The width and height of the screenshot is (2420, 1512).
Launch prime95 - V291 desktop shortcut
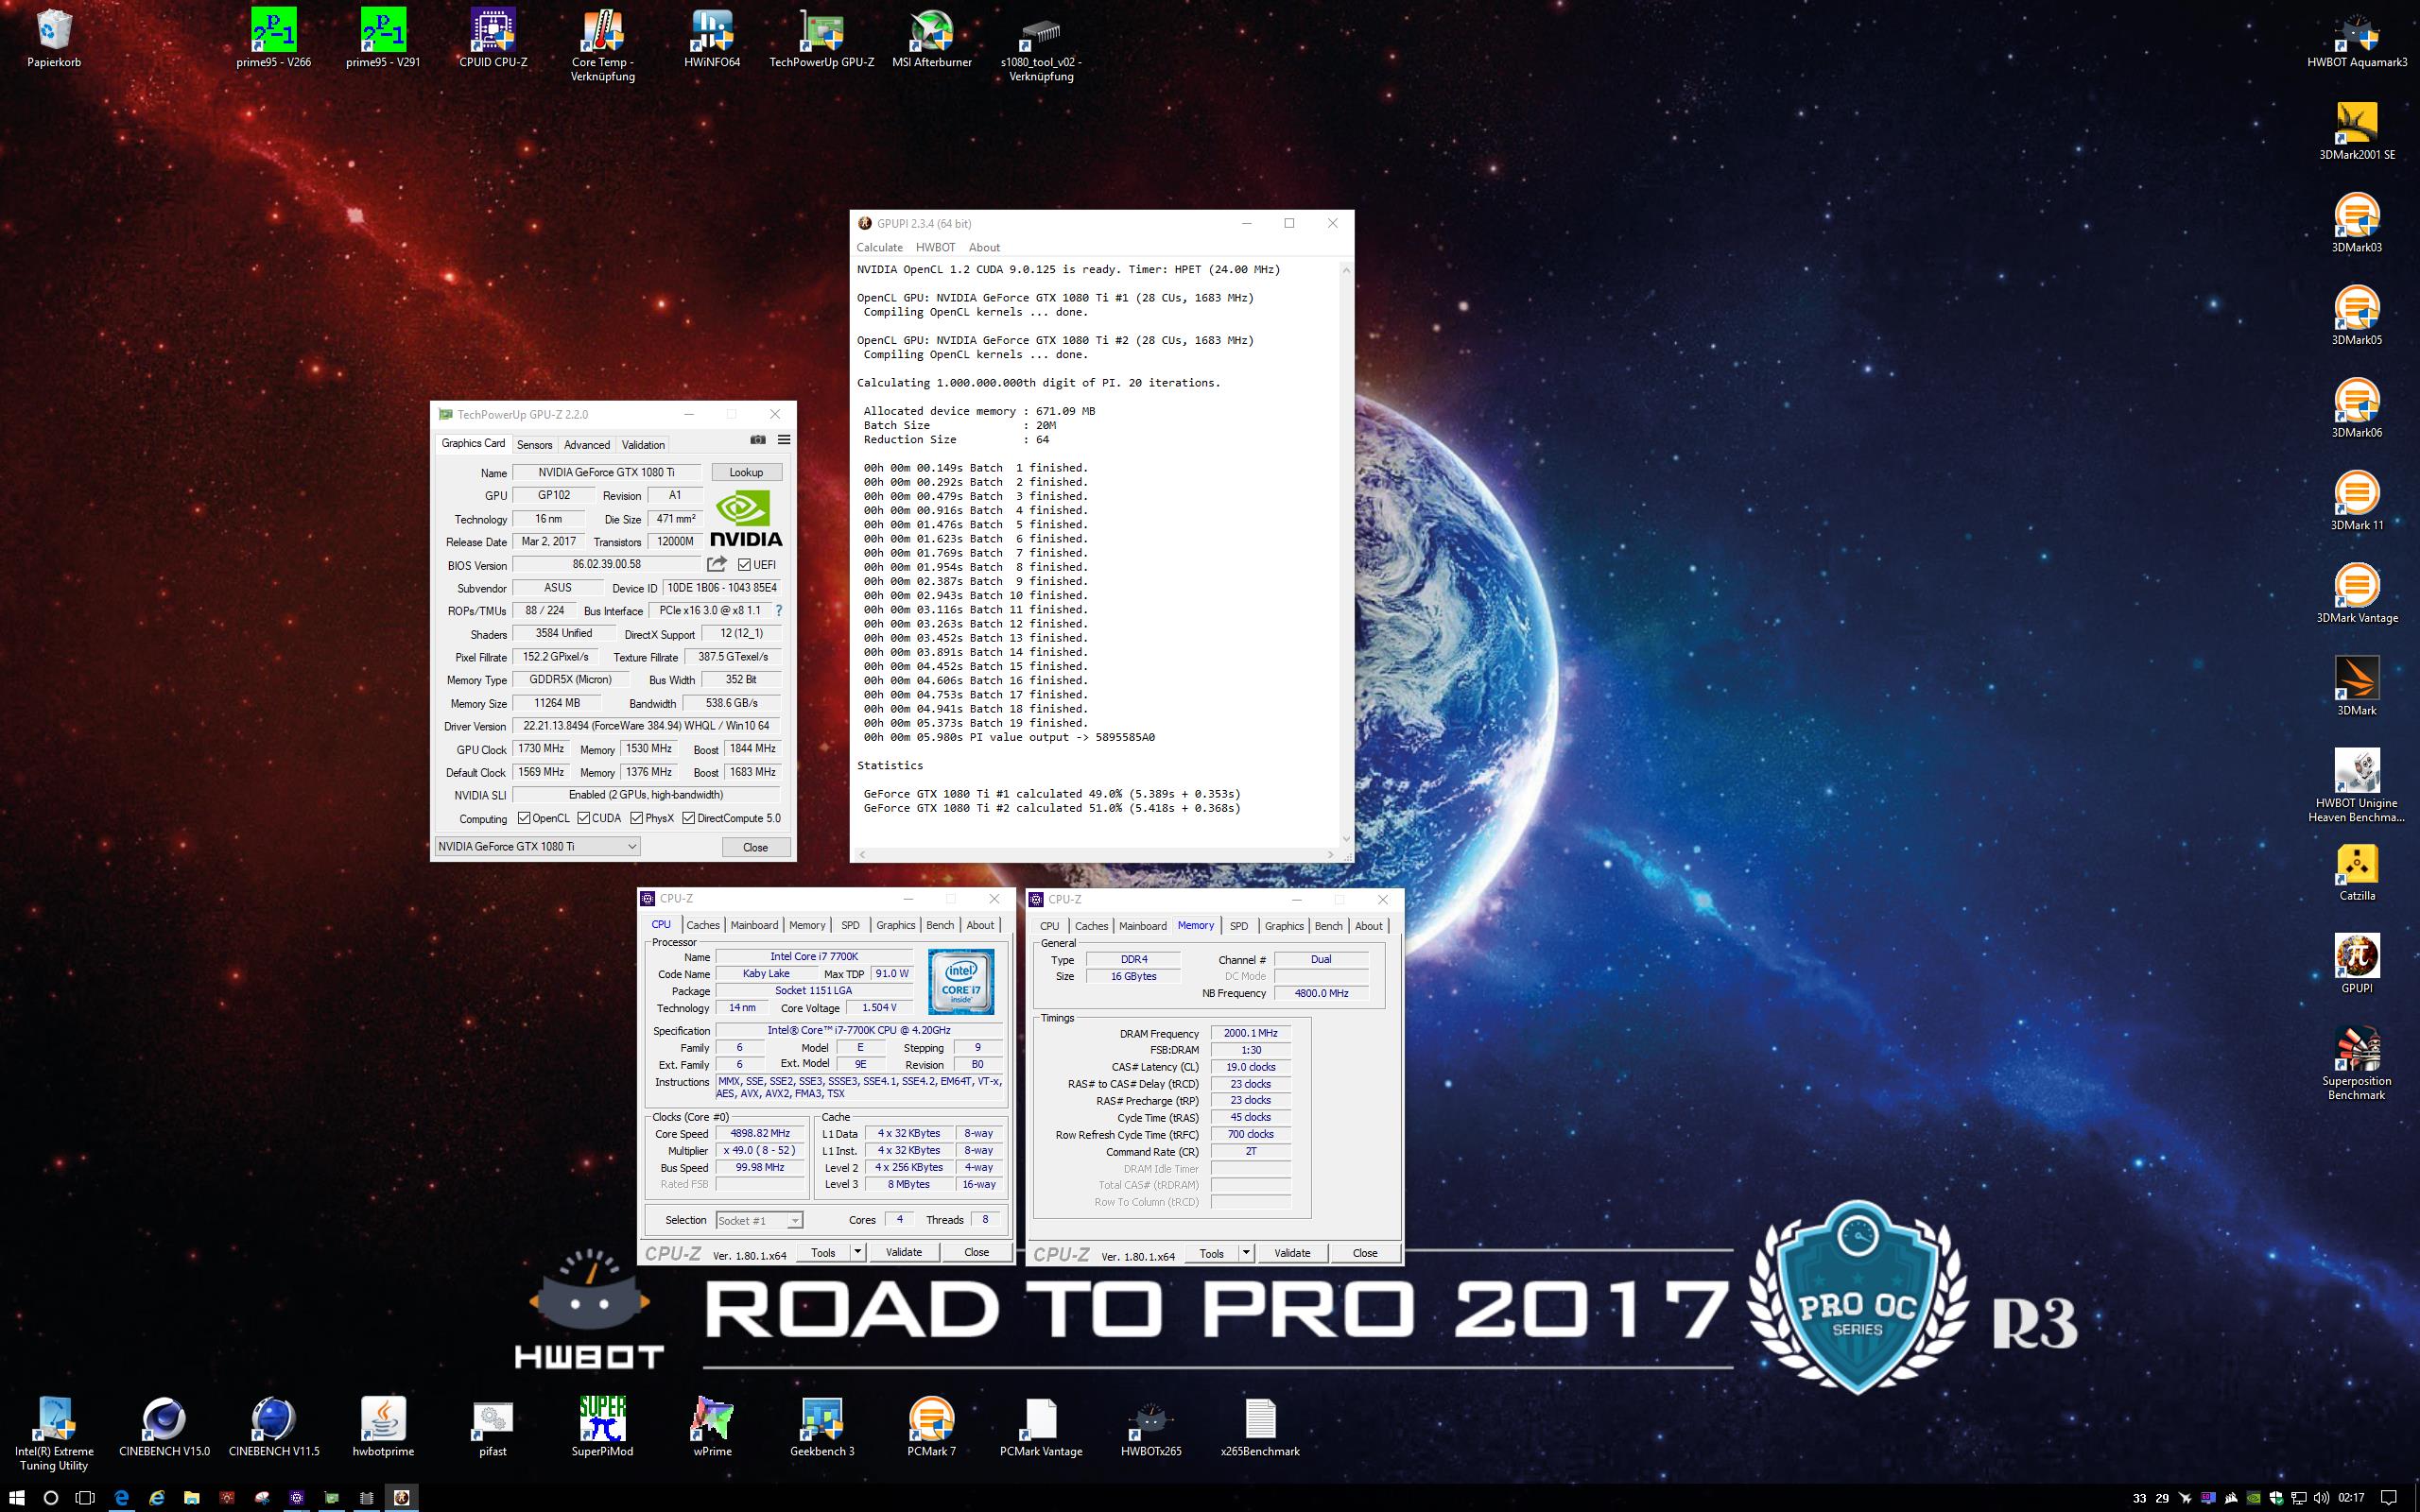383,38
